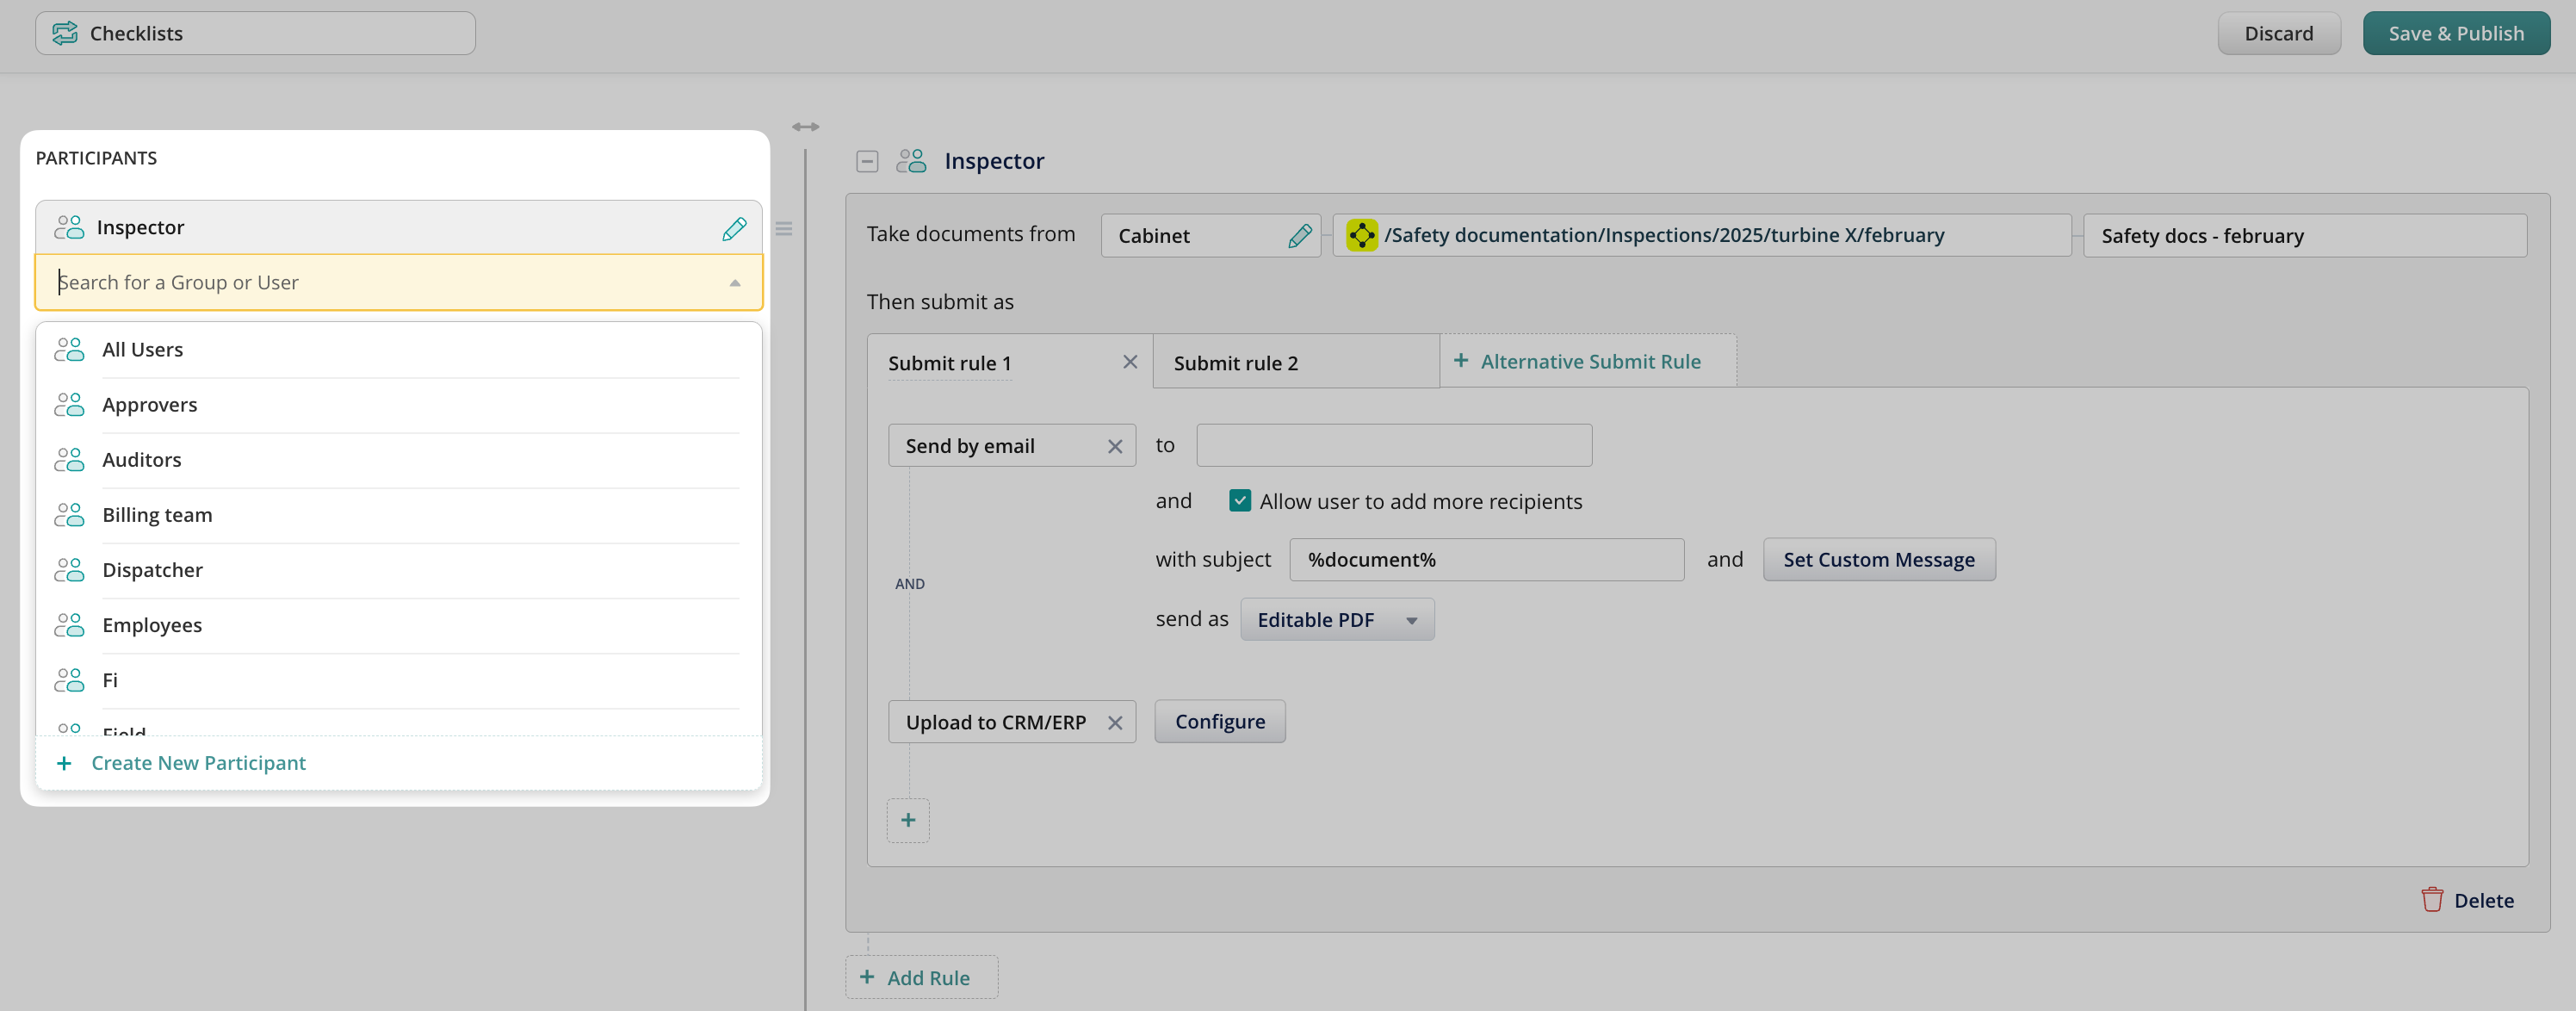Viewport: 2576px width, 1011px height.
Task: Click the plus box to add action
Action: click(x=907, y=820)
